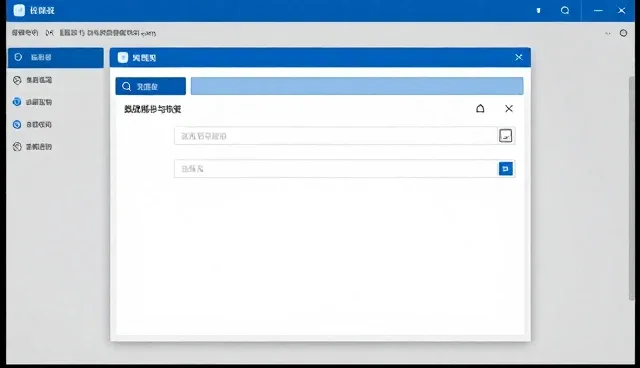Focus the first text input field in the dialog

click(336, 136)
